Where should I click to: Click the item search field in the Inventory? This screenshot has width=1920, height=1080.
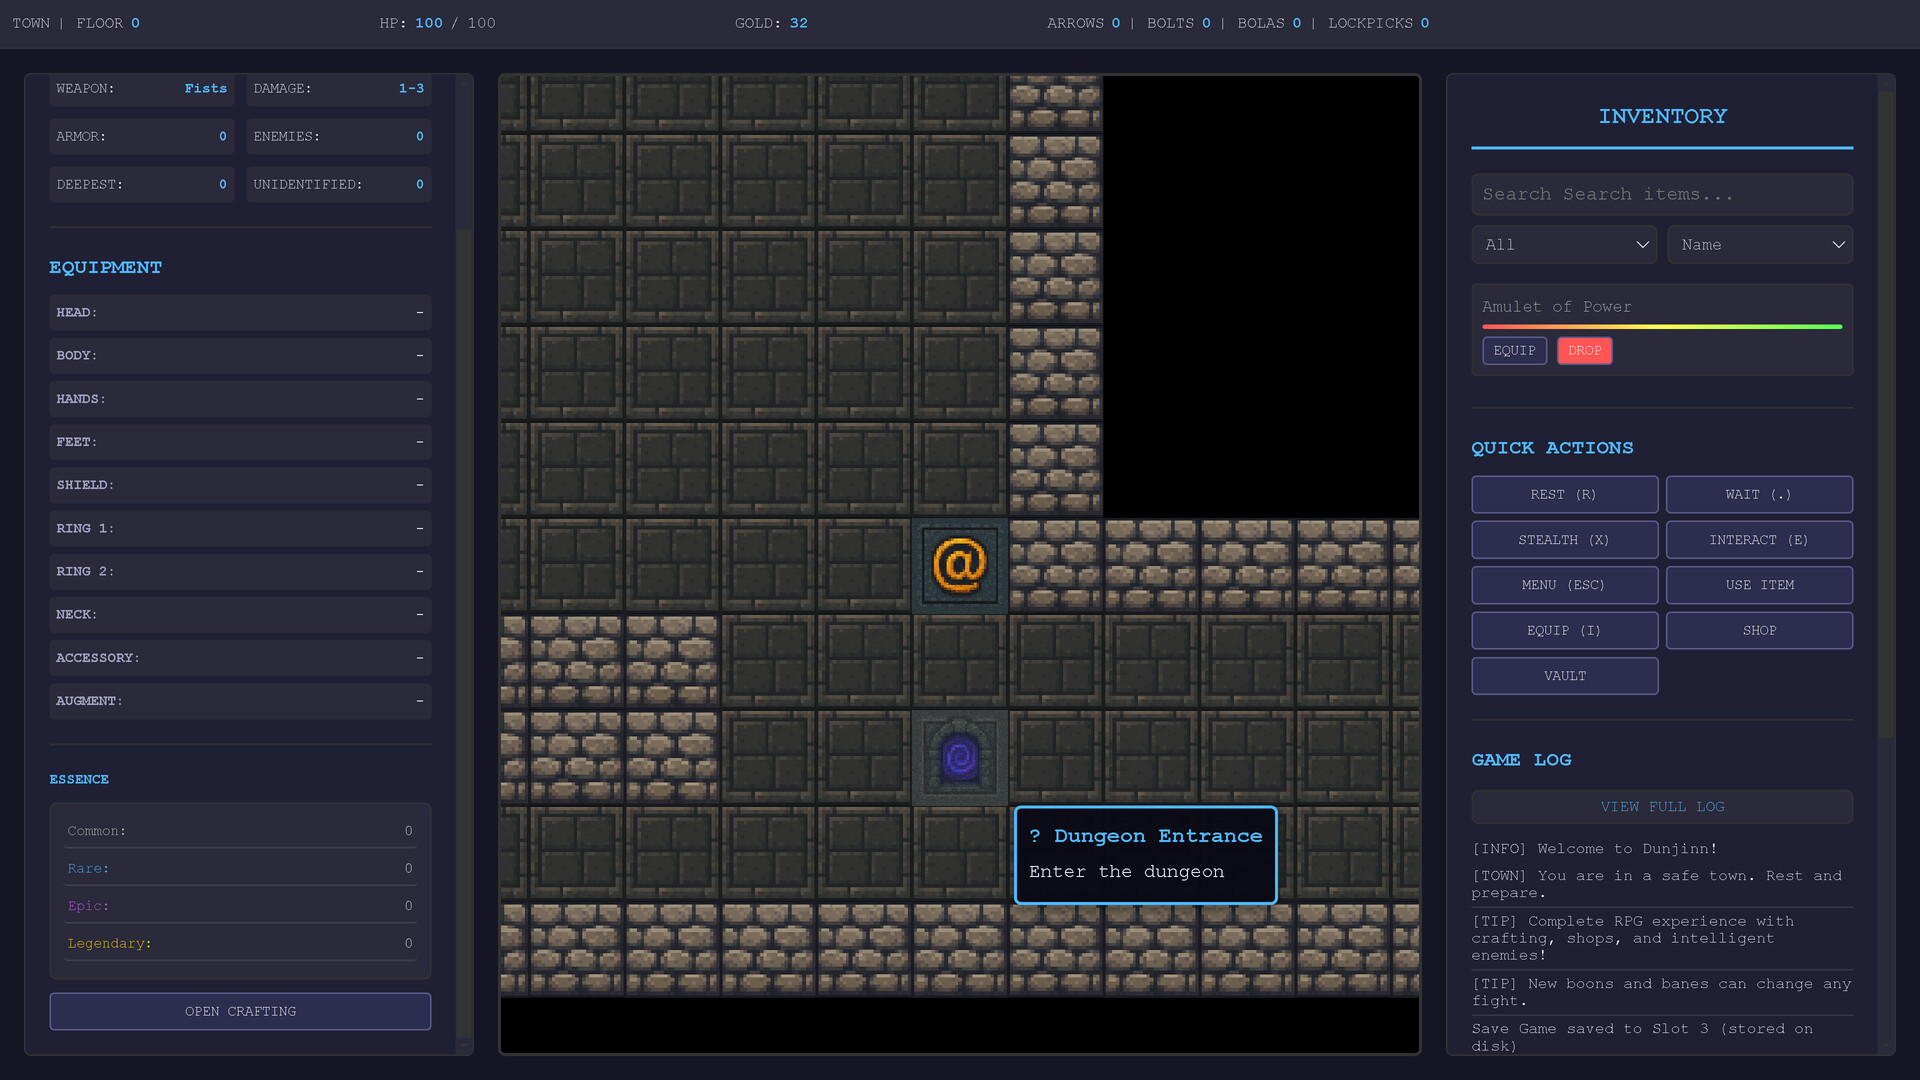(1661, 194)
